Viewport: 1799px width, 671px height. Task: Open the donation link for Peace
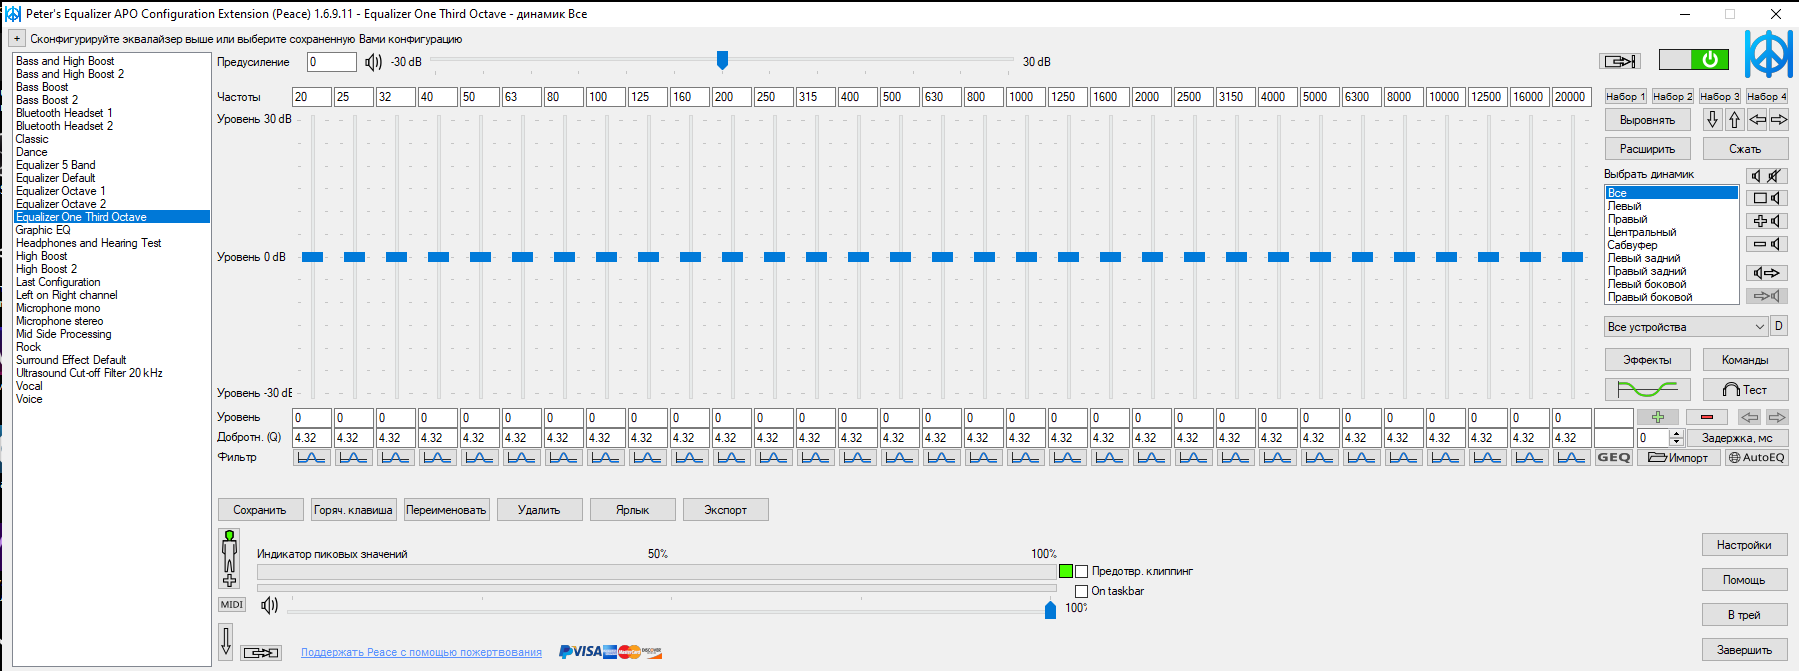pyautogui.click(x=421, y=653)
